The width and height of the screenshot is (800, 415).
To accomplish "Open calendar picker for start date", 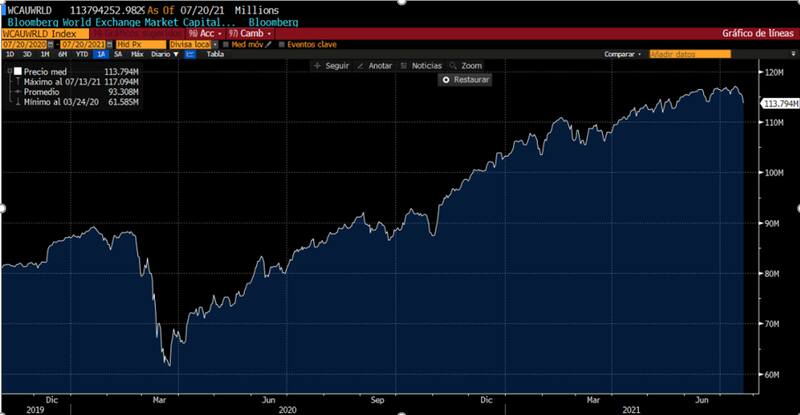I will (52, 44).
